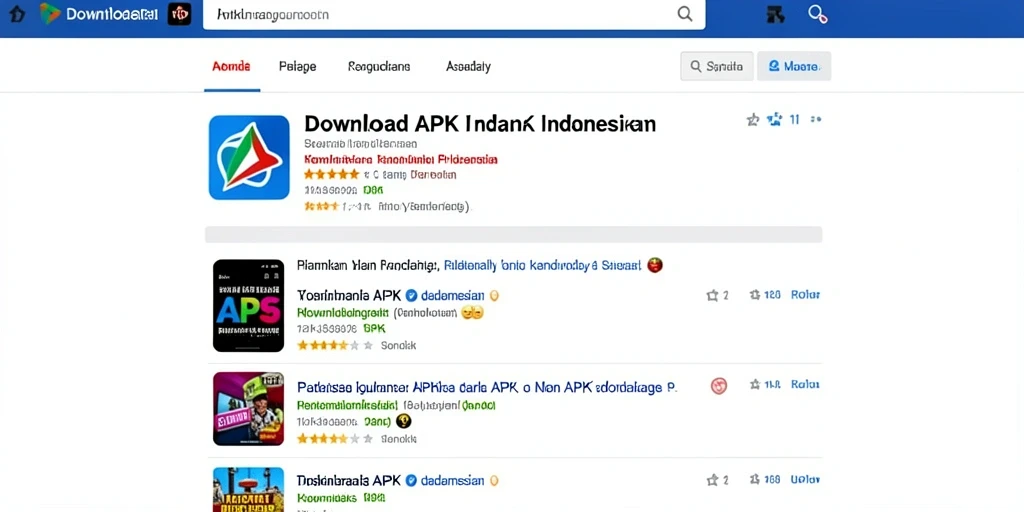The image size is (1024, 512).
Task: Click the star outline icon beside main title
Action: [x=753, y=120]
